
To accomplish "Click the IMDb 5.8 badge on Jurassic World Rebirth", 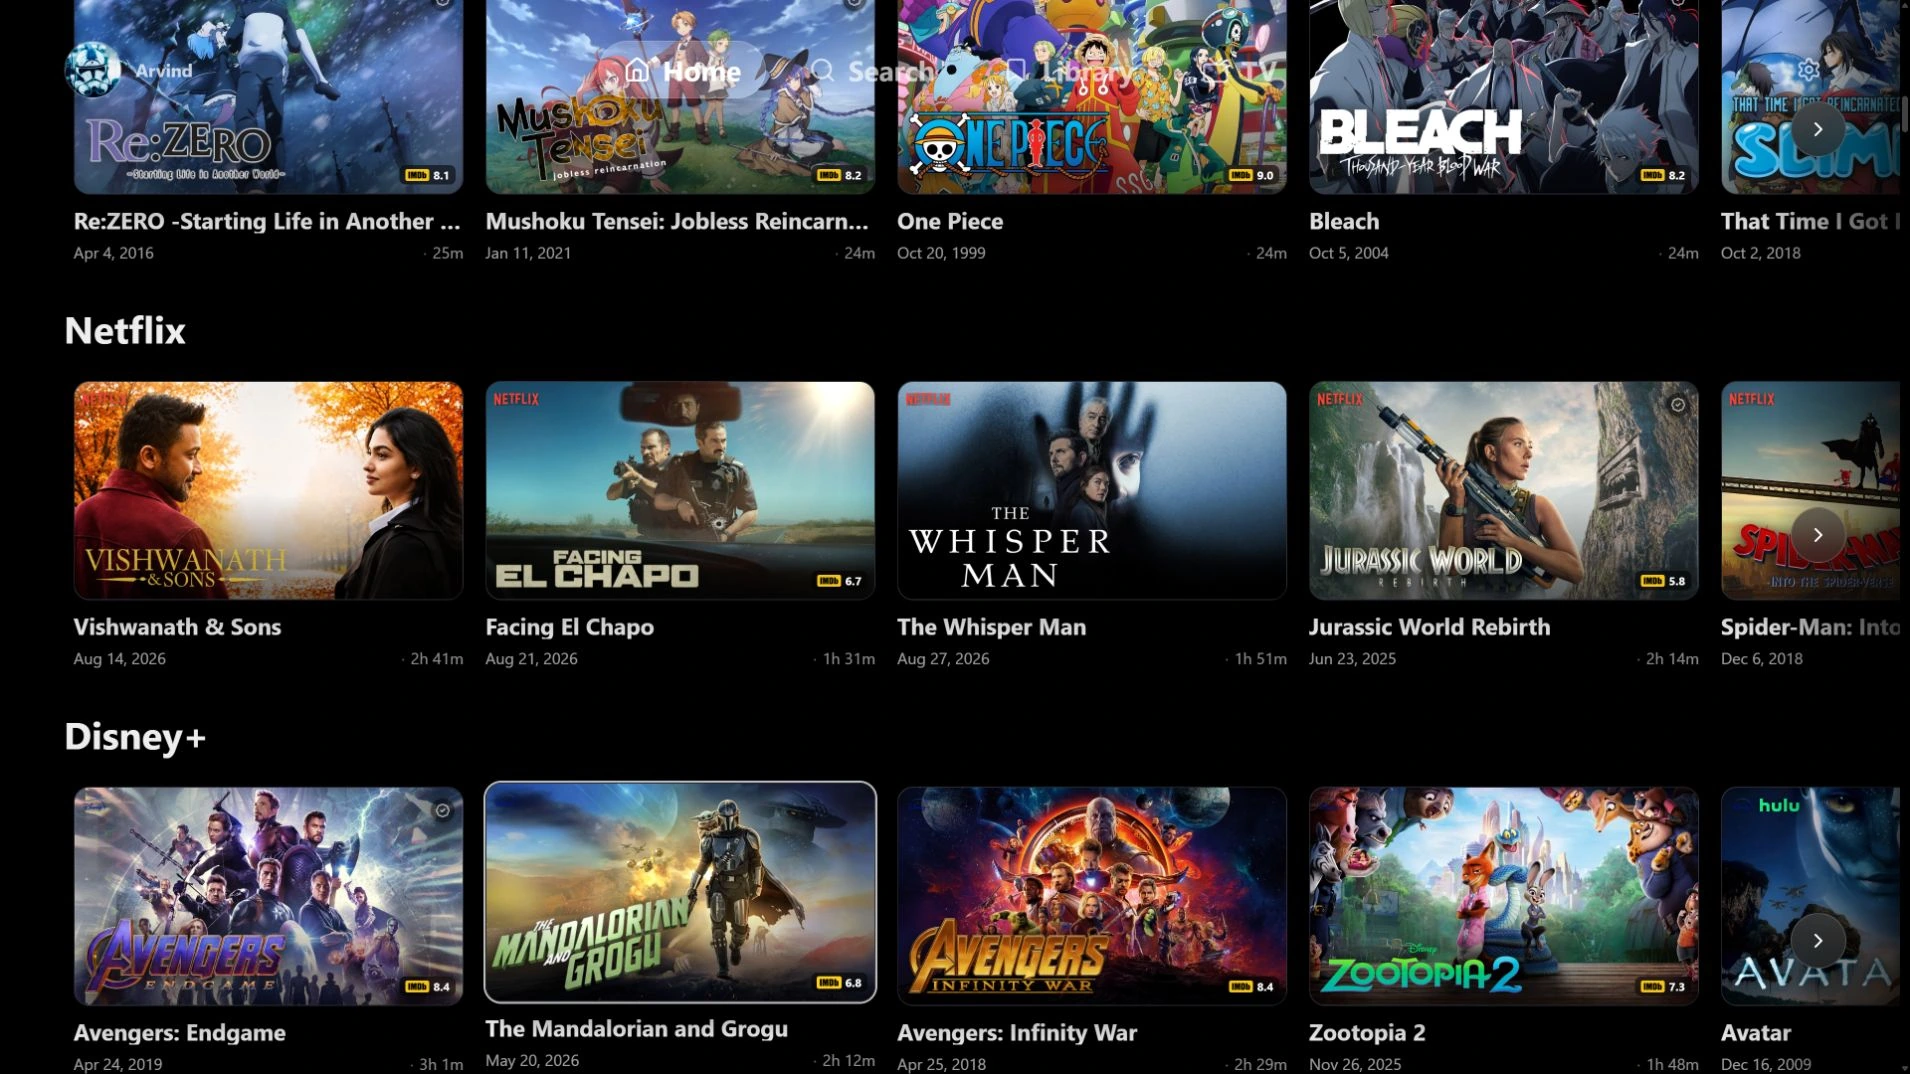I will 1663,581.
